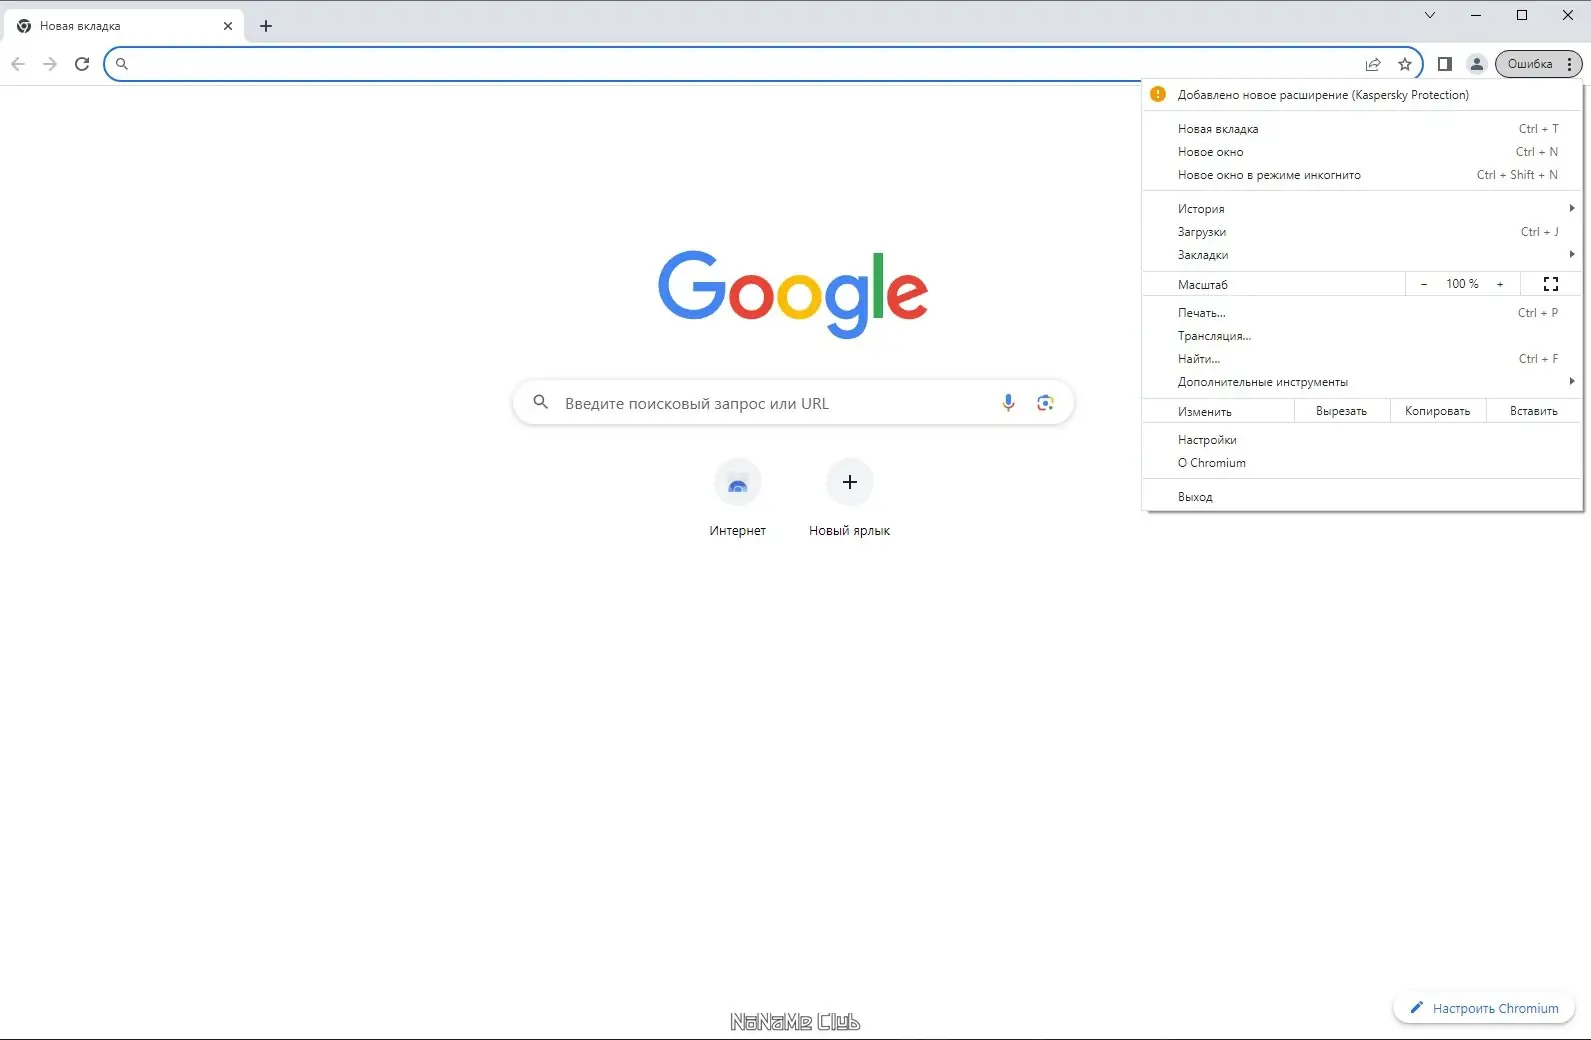
Task: Open a new tab with the plus button
Action: click(266, 26)
